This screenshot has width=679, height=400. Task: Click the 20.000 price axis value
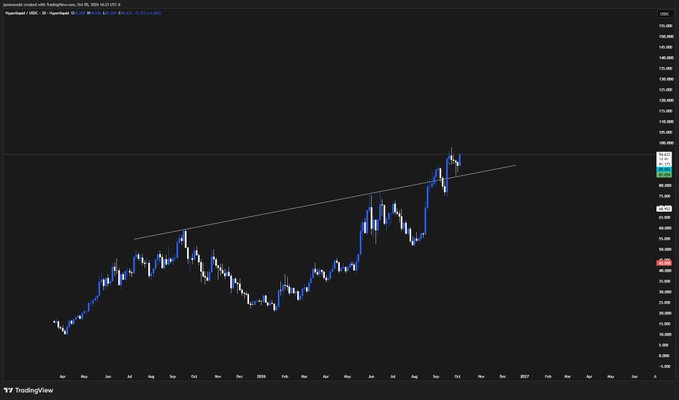click(665, 313)
